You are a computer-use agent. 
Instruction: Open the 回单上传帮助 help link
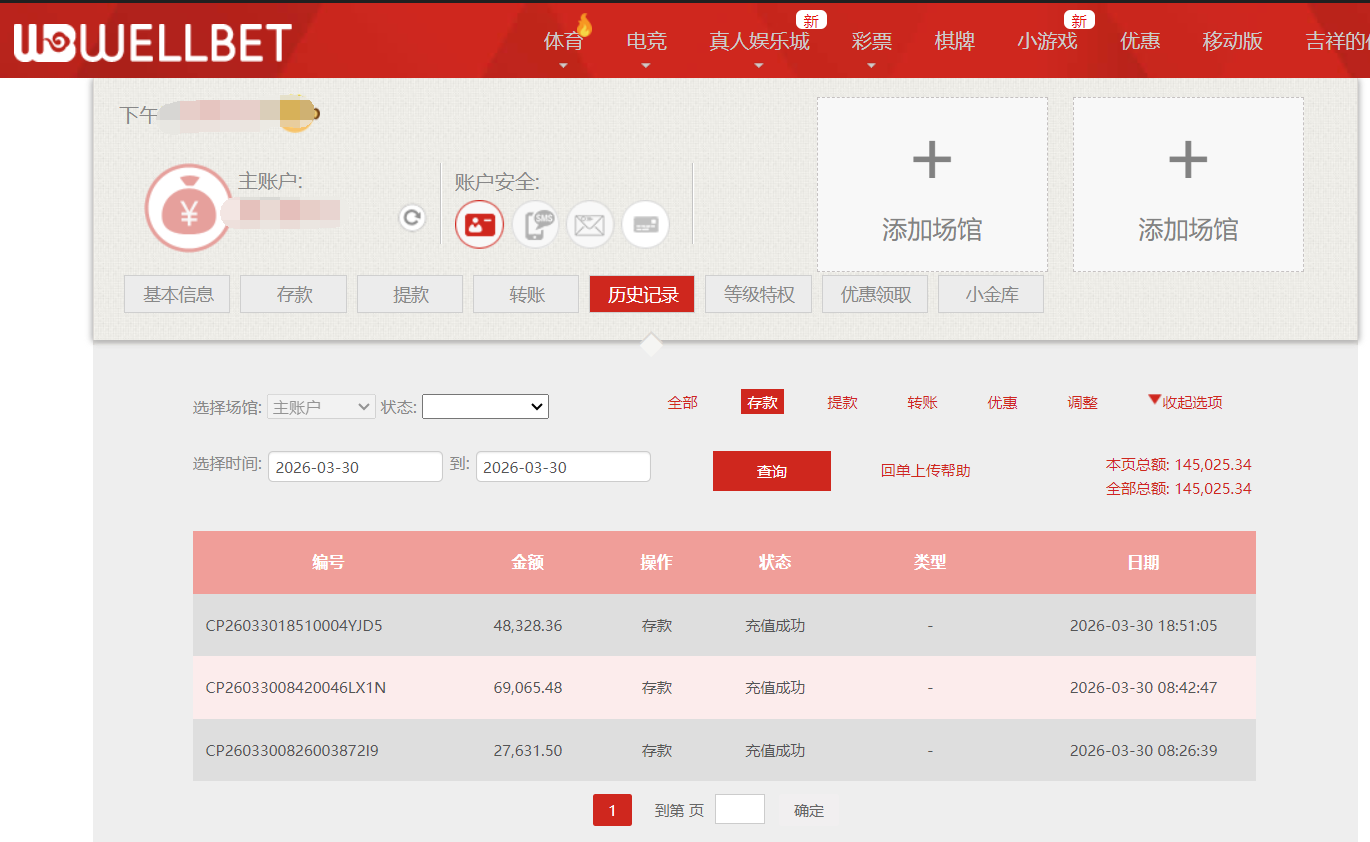(923, 470)
